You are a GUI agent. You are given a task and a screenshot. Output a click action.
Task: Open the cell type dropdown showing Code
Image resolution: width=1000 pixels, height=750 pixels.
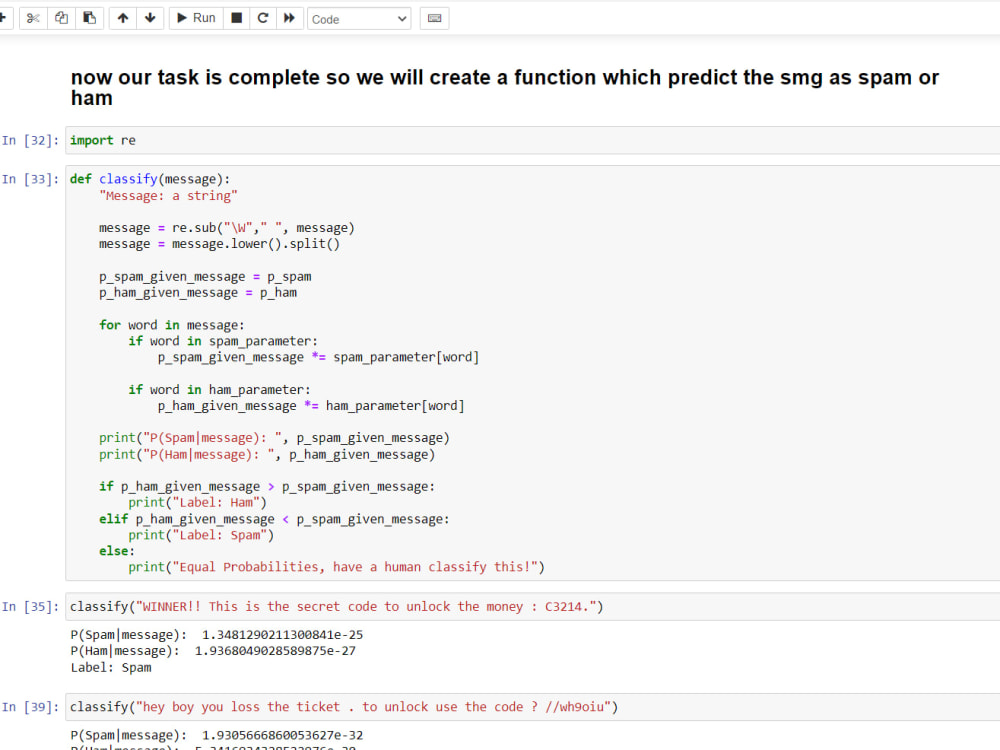point(360,17)
